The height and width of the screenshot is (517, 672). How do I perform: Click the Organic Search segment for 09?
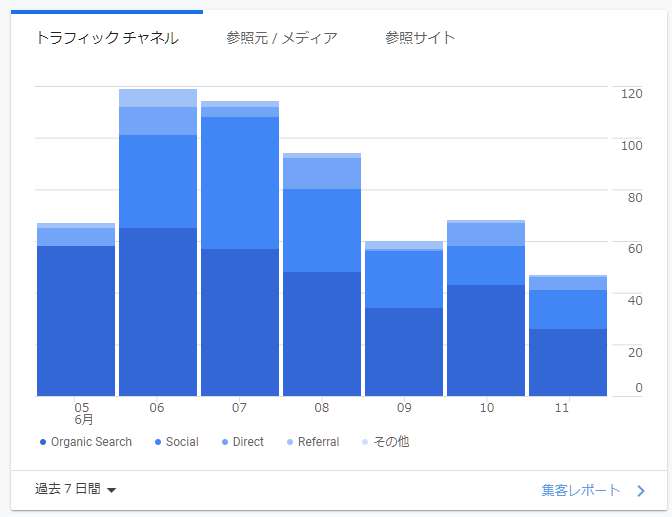coord(404,351)
